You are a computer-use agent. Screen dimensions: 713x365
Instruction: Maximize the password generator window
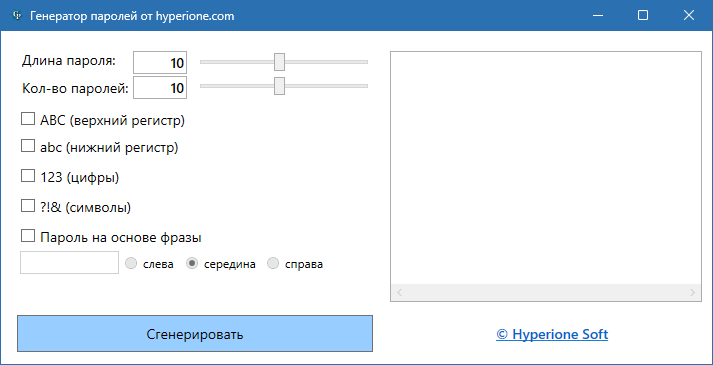tap(643, 15)
